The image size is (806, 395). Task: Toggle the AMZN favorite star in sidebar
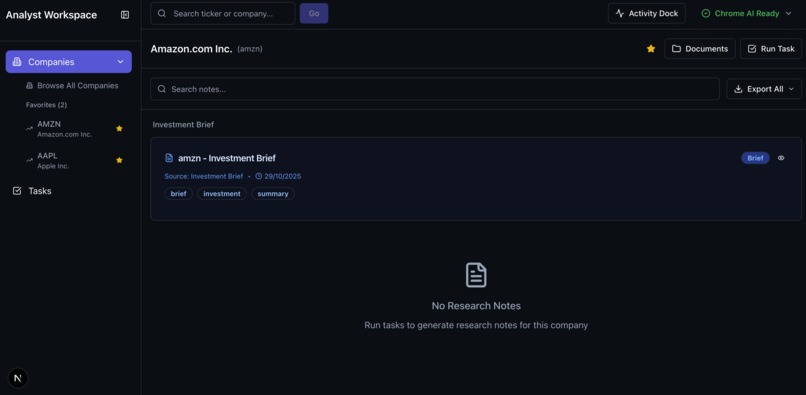coord(119,129)
